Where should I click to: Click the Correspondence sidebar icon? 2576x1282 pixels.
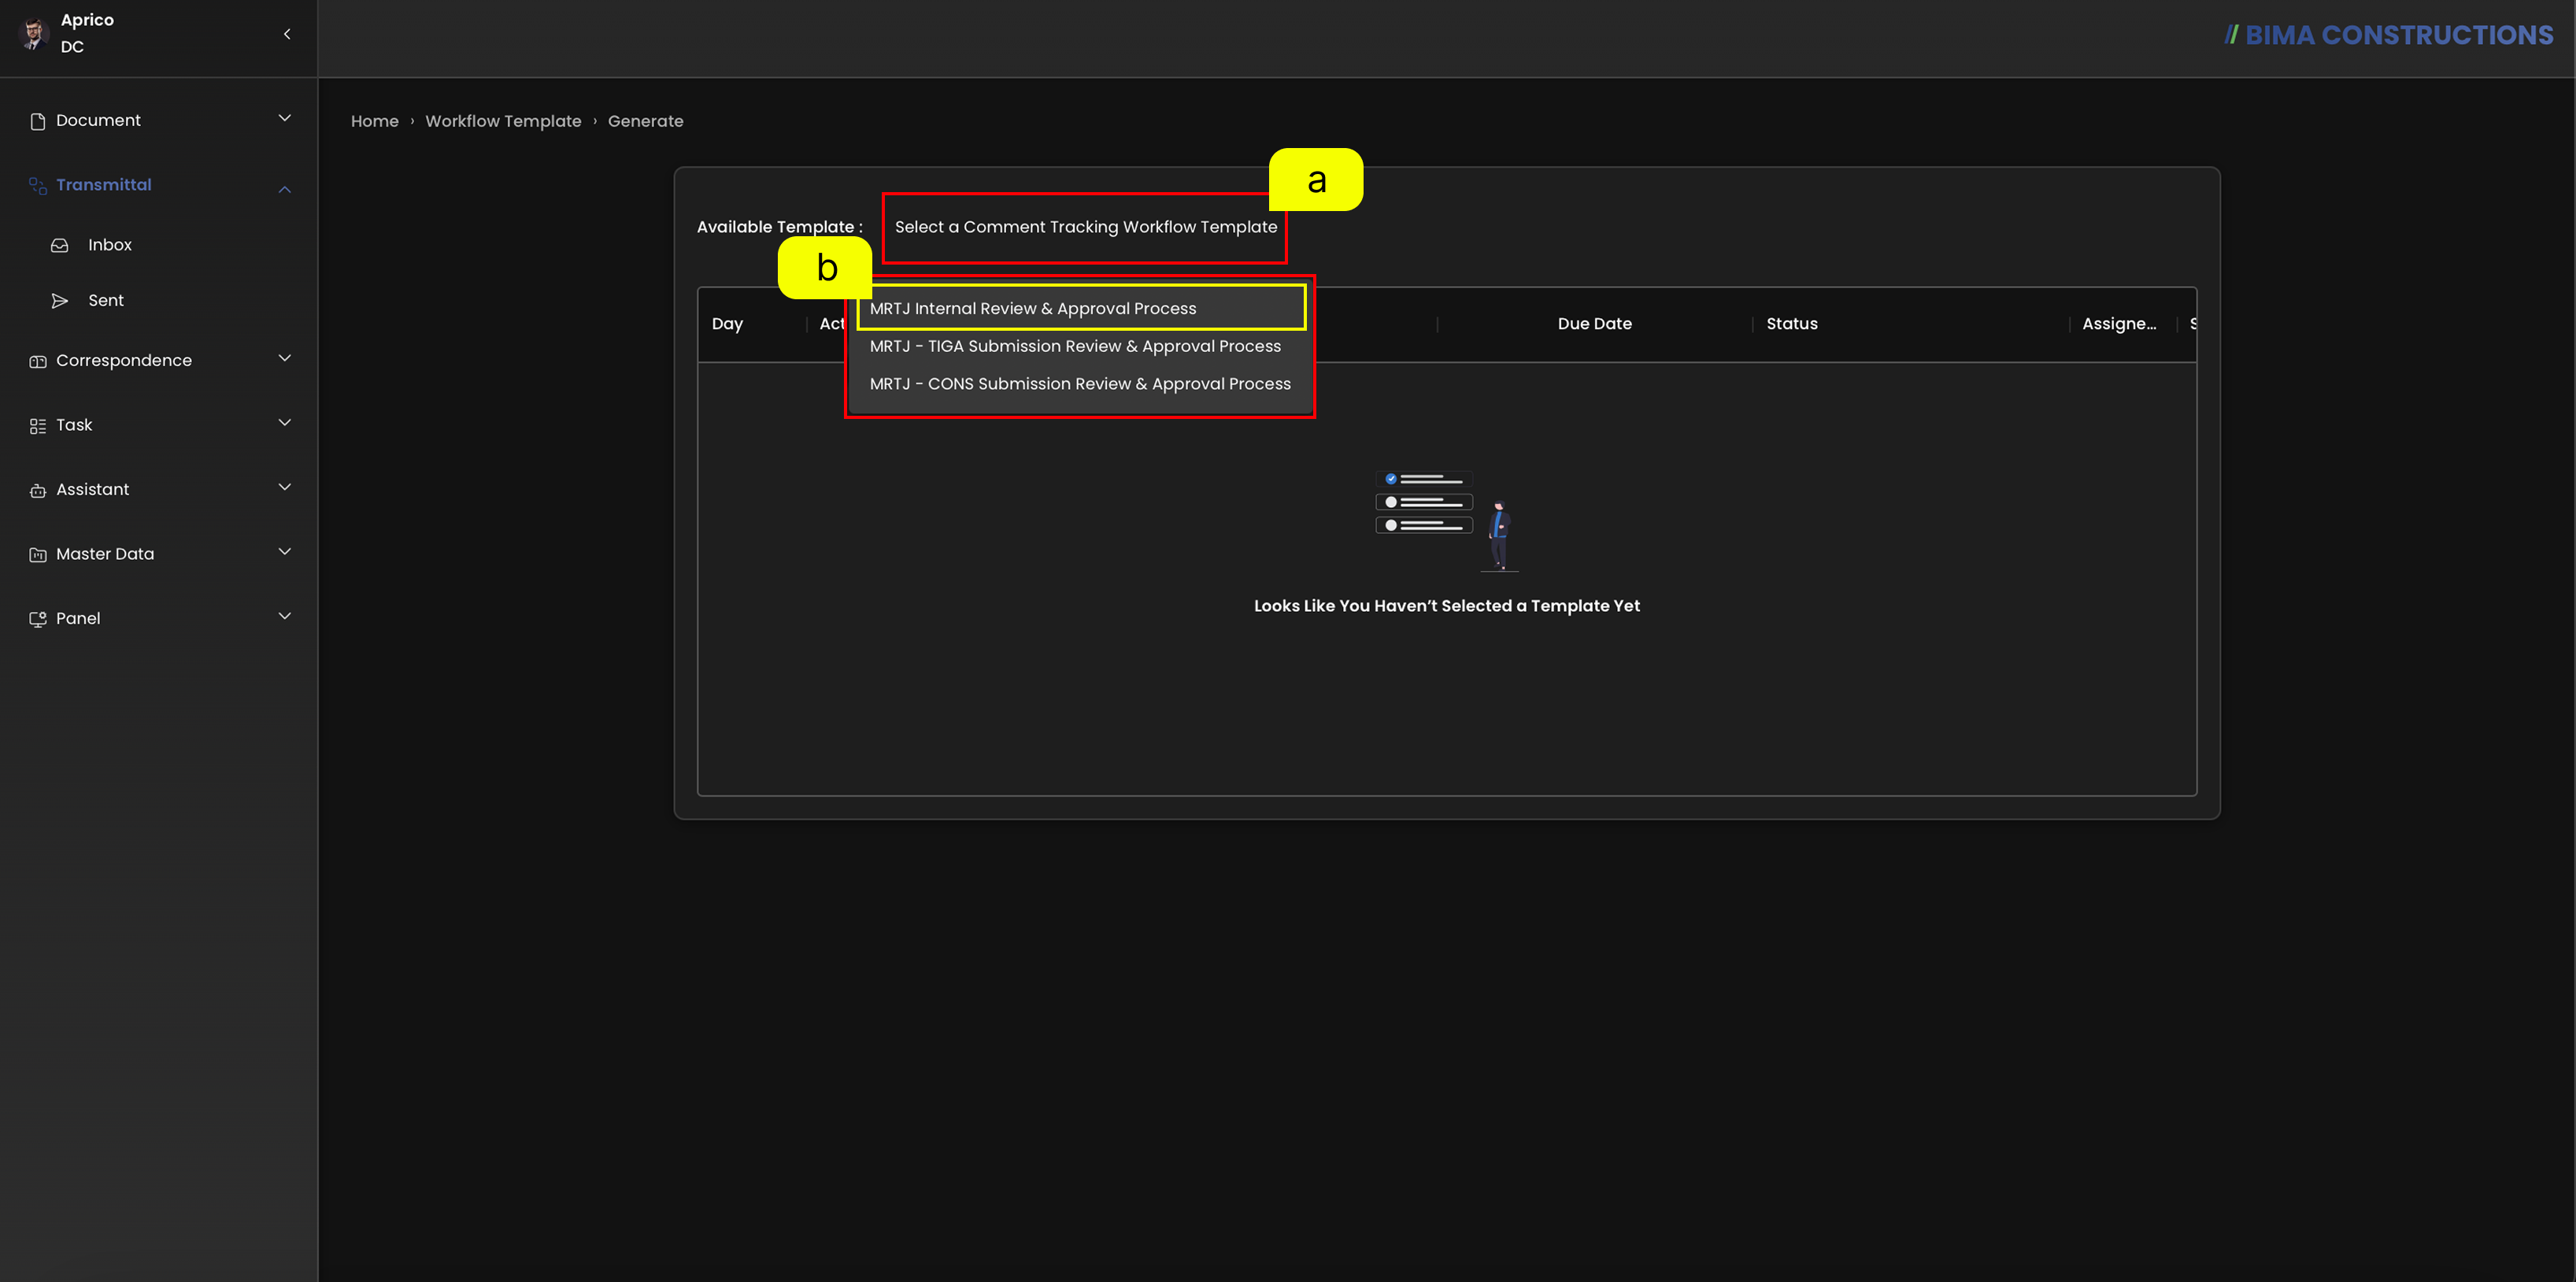coord(38,361)
